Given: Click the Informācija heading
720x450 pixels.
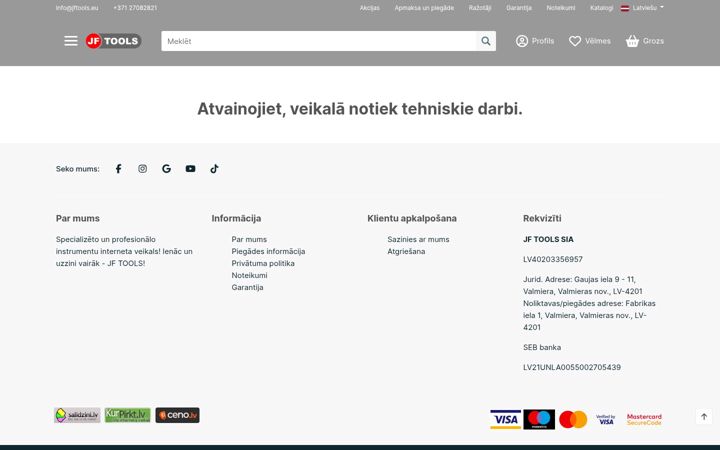Looking at the screenshot, I should (236, 218).
